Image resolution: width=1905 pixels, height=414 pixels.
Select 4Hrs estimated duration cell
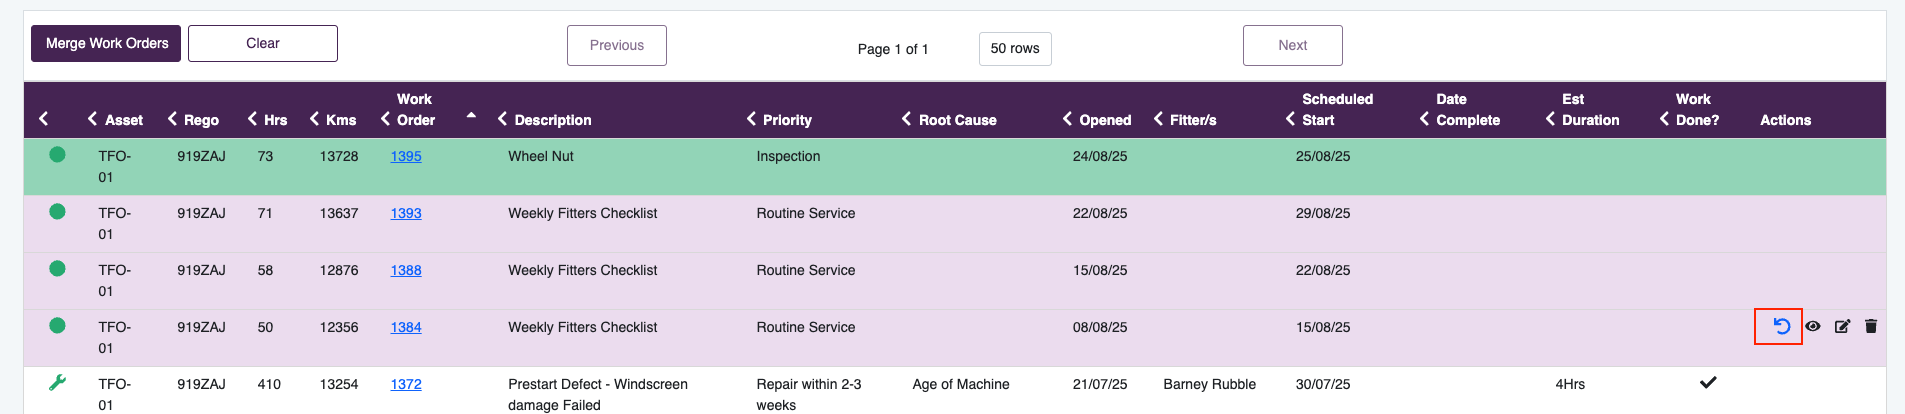point(1570,384)
